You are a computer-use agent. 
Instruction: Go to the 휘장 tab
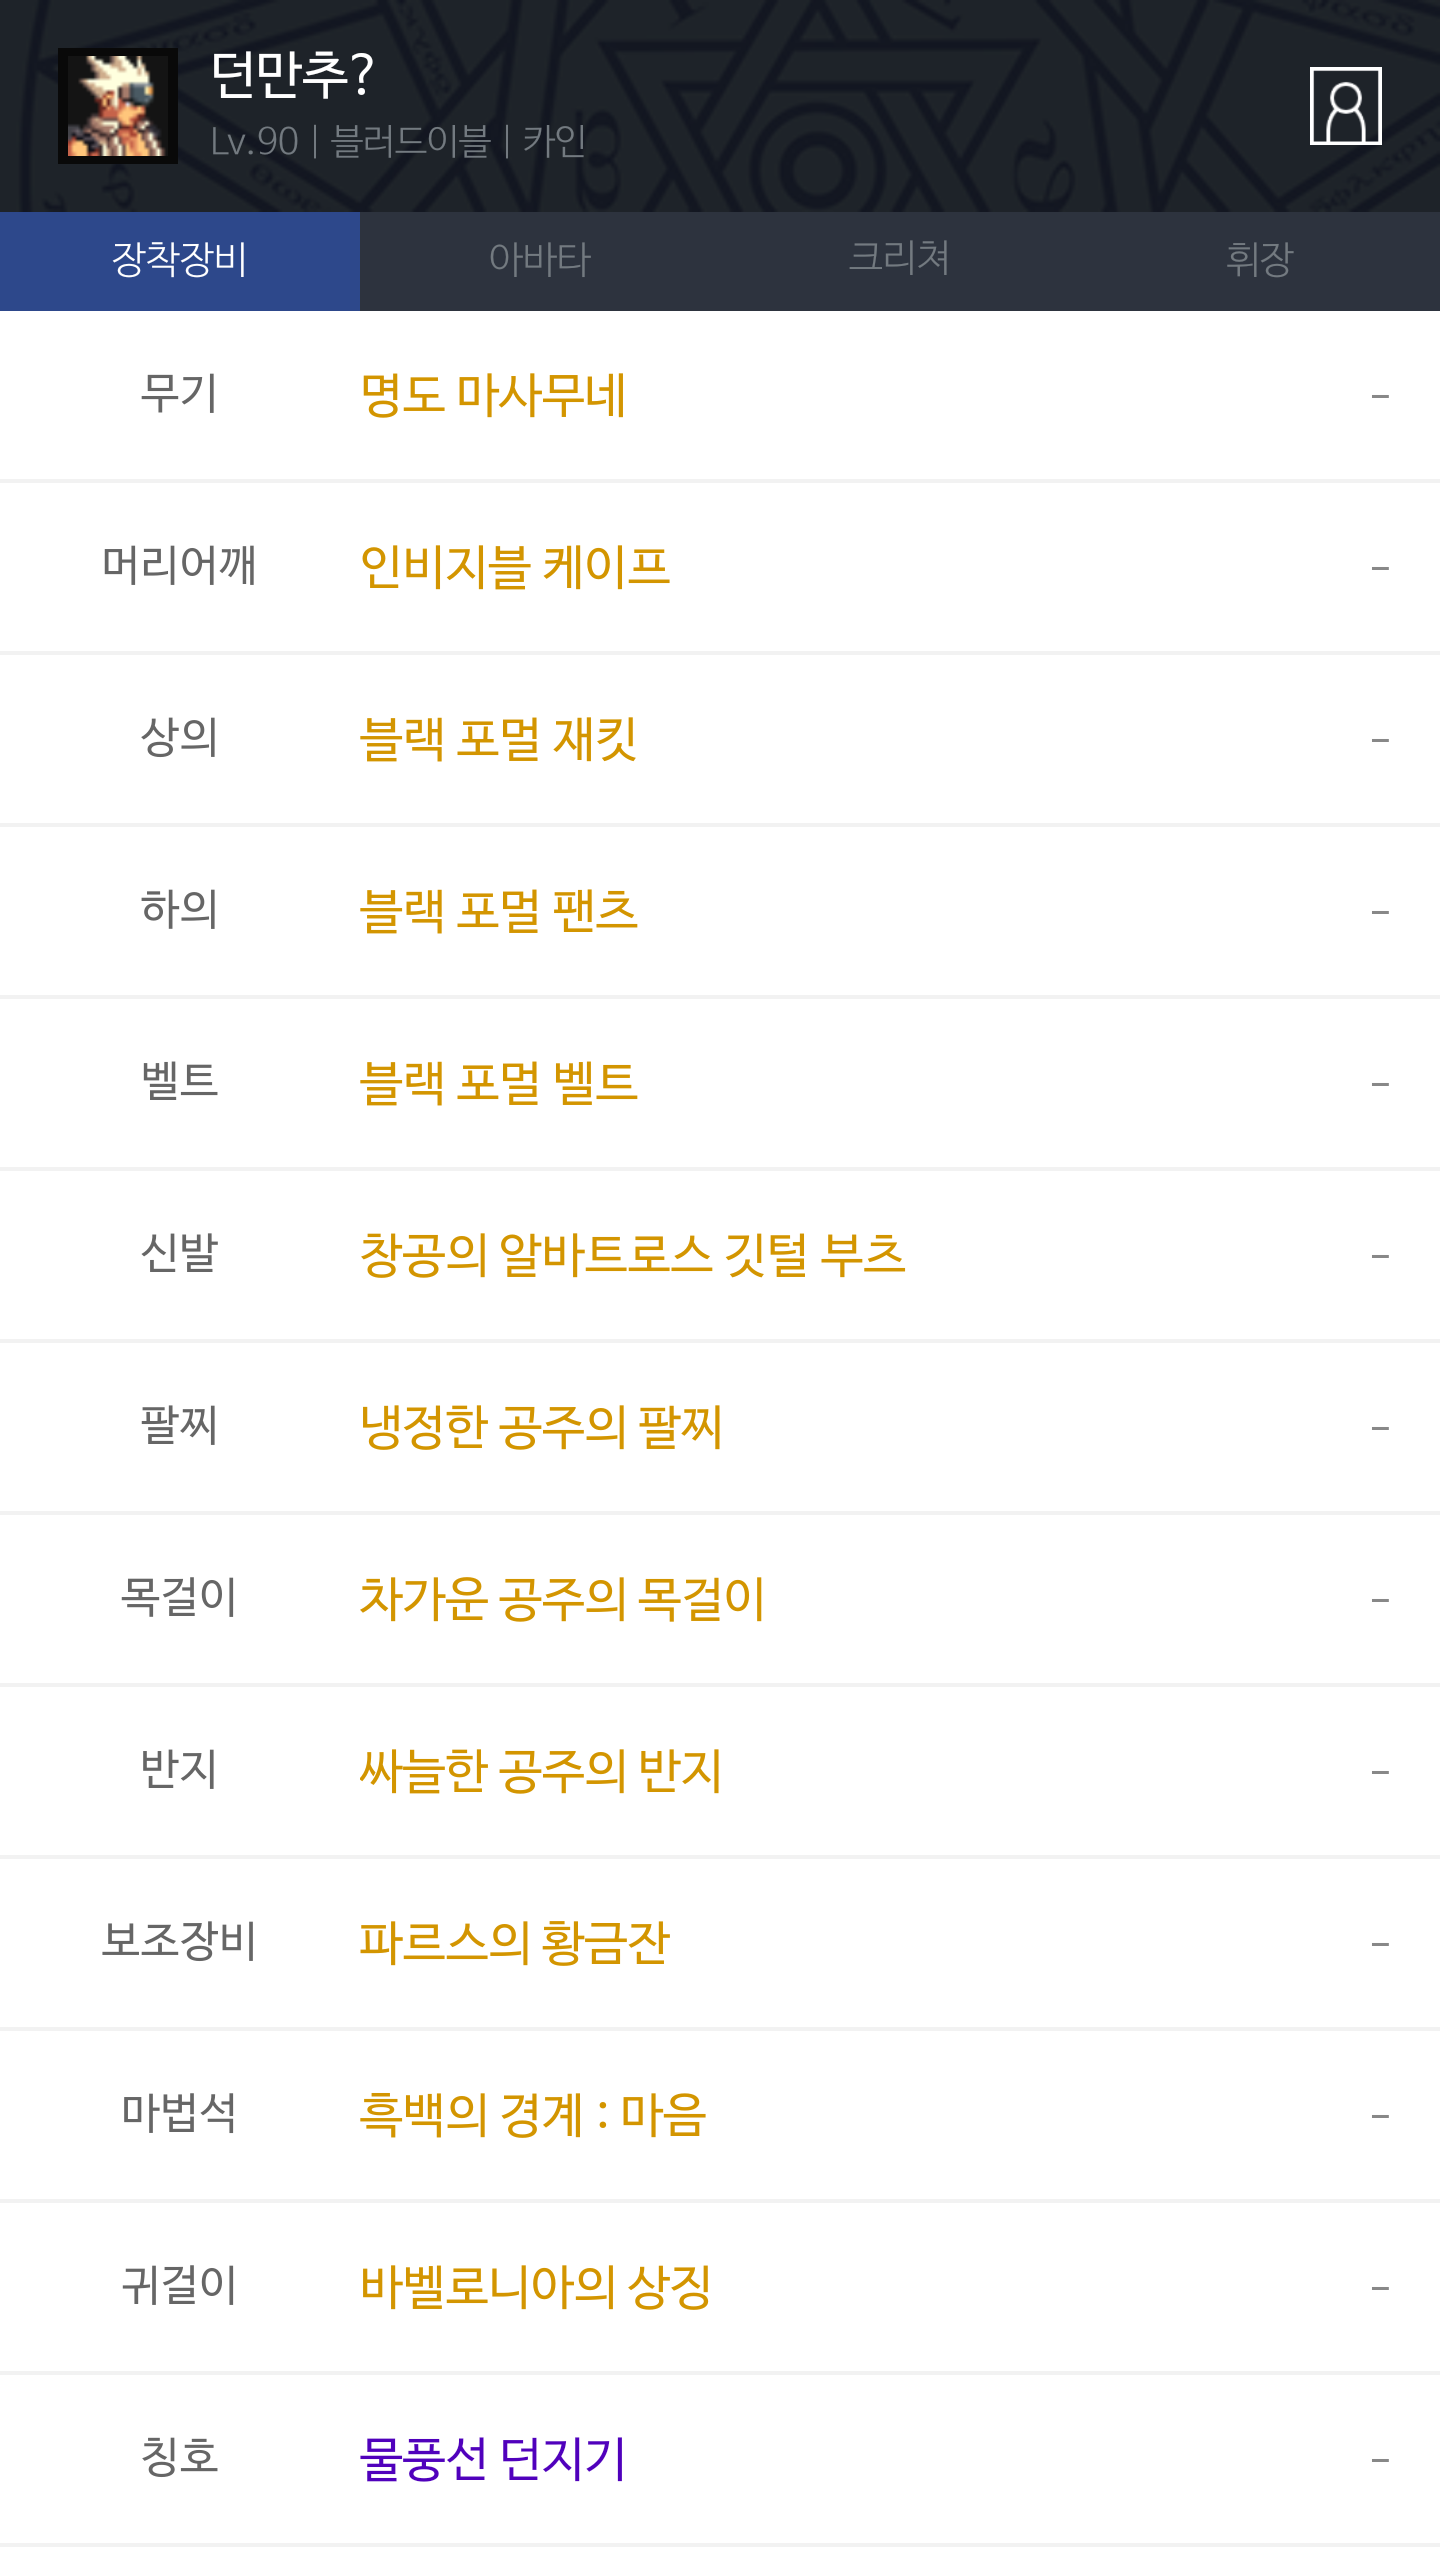(x=1259, y=260)
